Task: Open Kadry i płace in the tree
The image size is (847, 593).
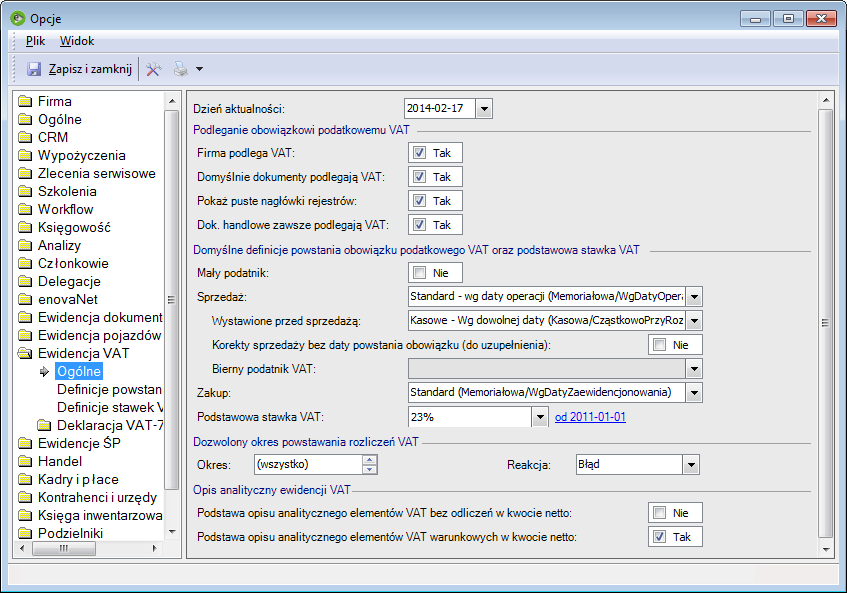Action: point(78,480)
